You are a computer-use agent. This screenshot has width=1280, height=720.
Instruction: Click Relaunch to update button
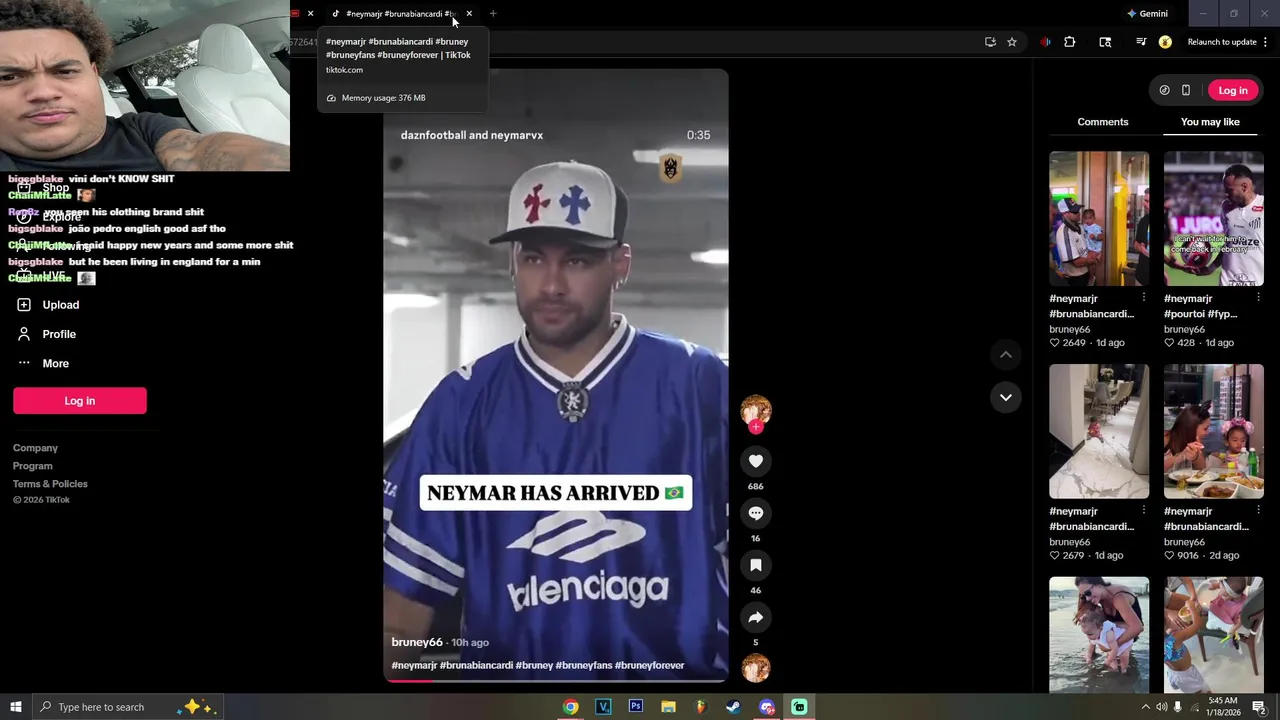pos(1222,42)
